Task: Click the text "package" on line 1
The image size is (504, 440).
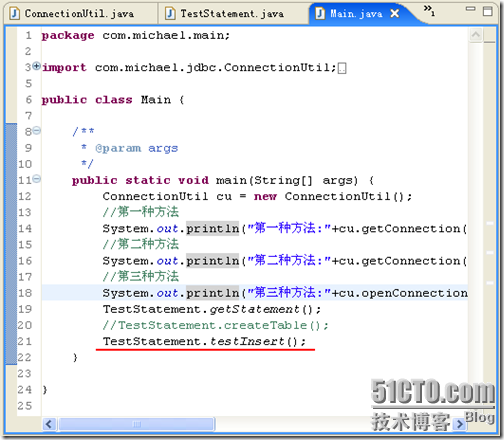Action: click(x=68, y=35)
